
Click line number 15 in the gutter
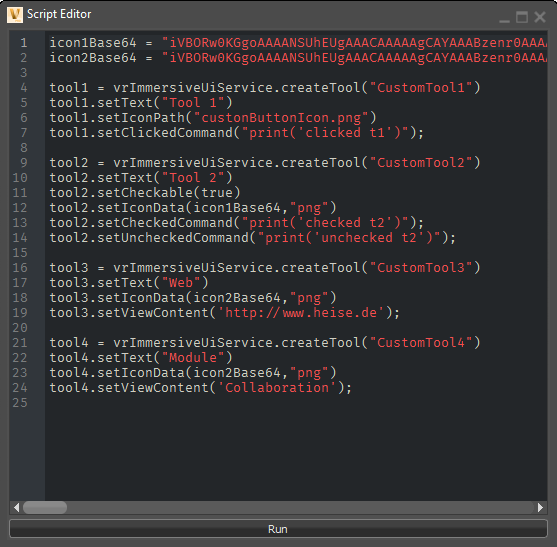(x=20, y=253)
